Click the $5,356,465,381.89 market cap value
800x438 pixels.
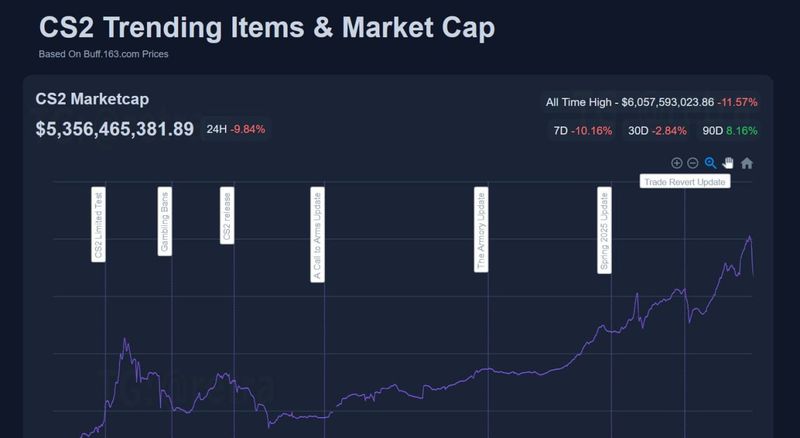pyautogui.click(x=115, y=129)
